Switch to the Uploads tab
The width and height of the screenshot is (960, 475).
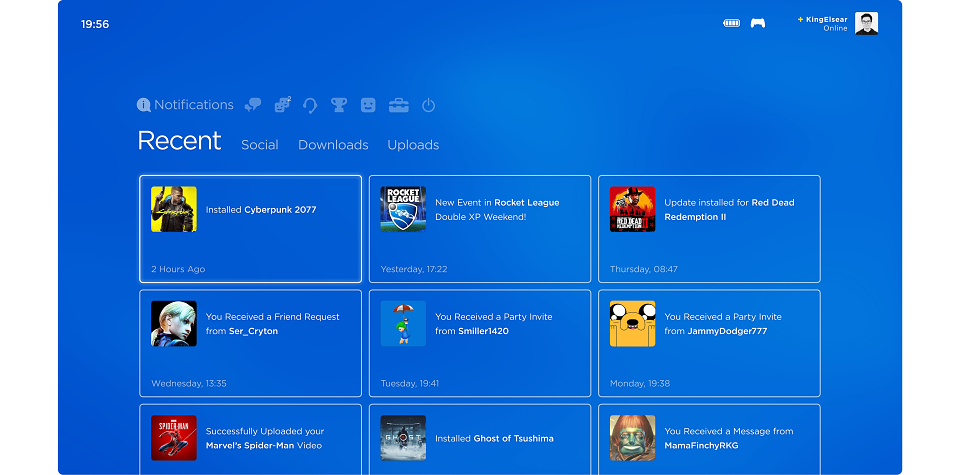pos(413,145)
